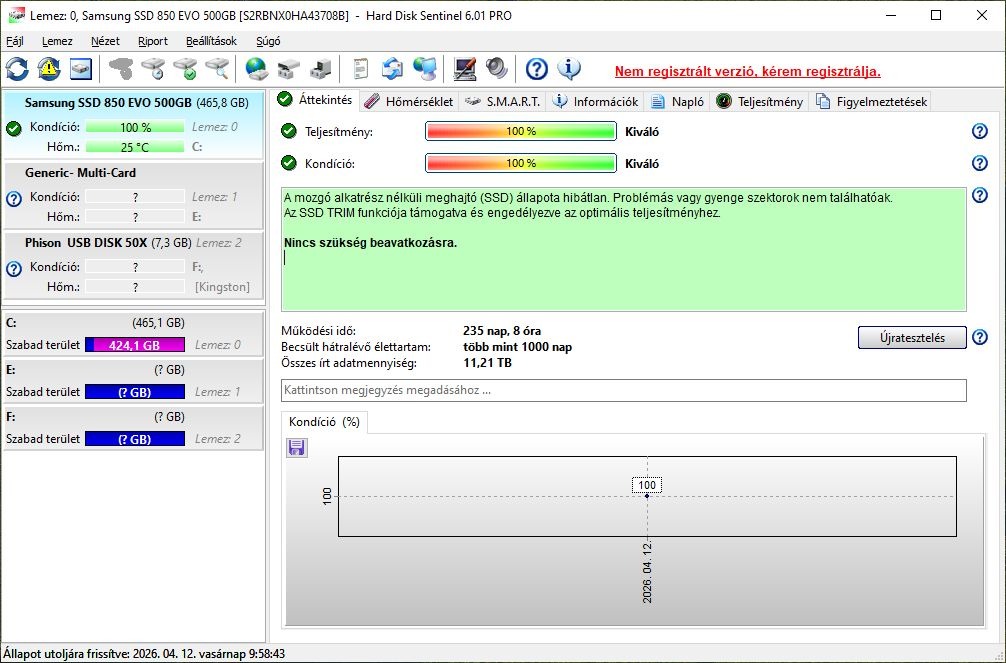The width and height of the screenshot is (1006, 663).
Task: Open the Beállítások menu
Action: click(x=211, y=41)
